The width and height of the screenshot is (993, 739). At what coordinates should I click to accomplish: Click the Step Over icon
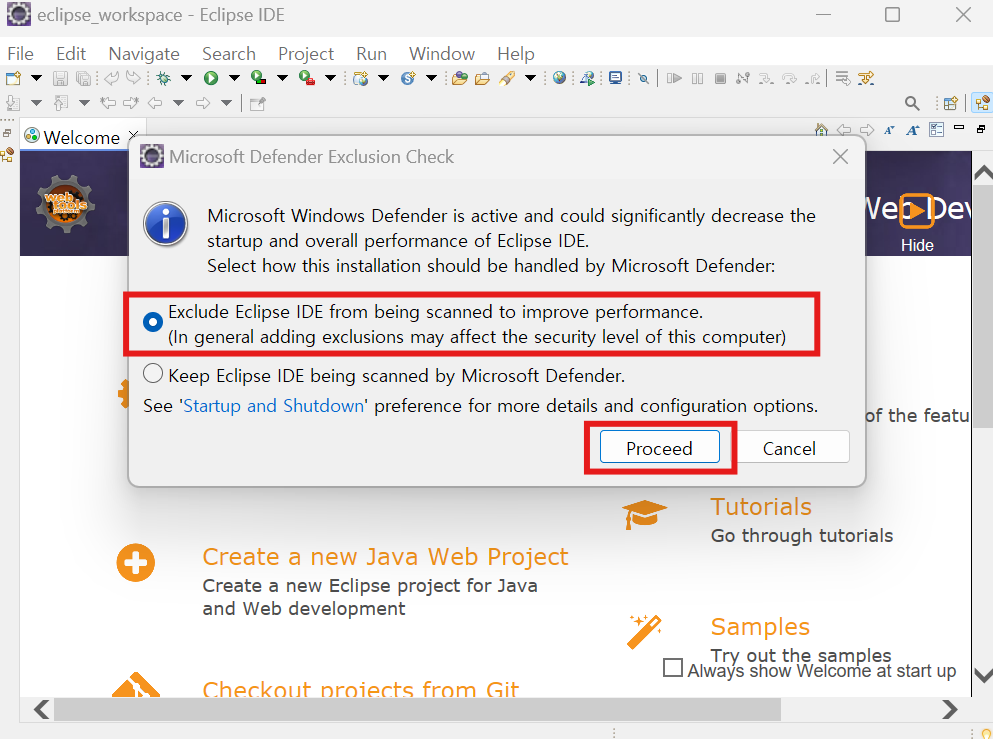(789, 79)
